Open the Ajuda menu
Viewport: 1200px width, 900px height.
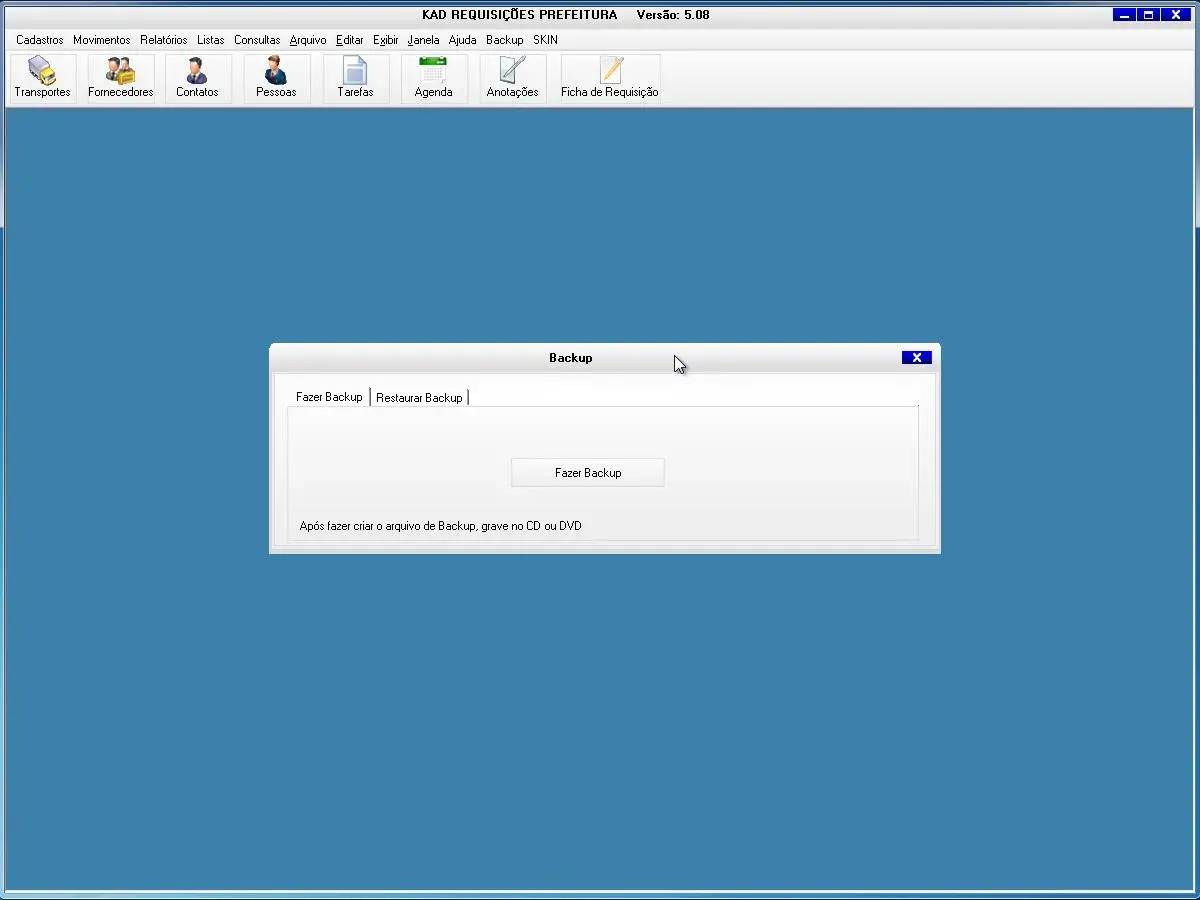click(x=463, y=40)
